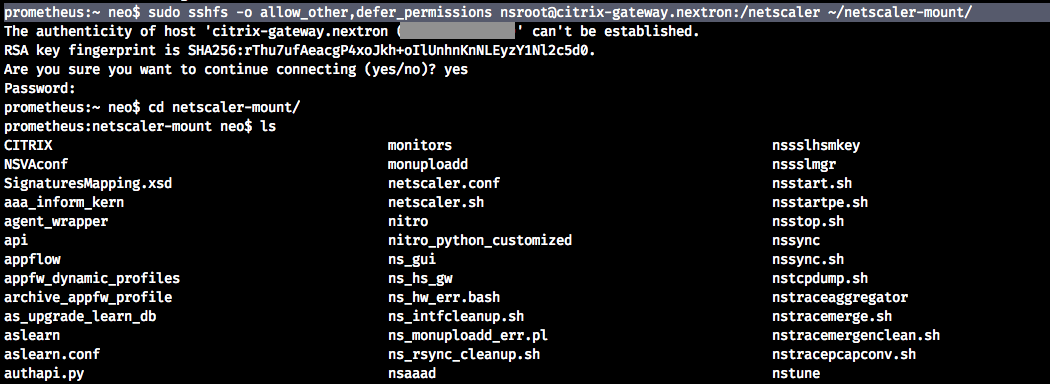Select the ns_hw_err.bash entry
The height and width of the screenshot is (384, 1050).
pyautogui.click(x=444, y=297)
